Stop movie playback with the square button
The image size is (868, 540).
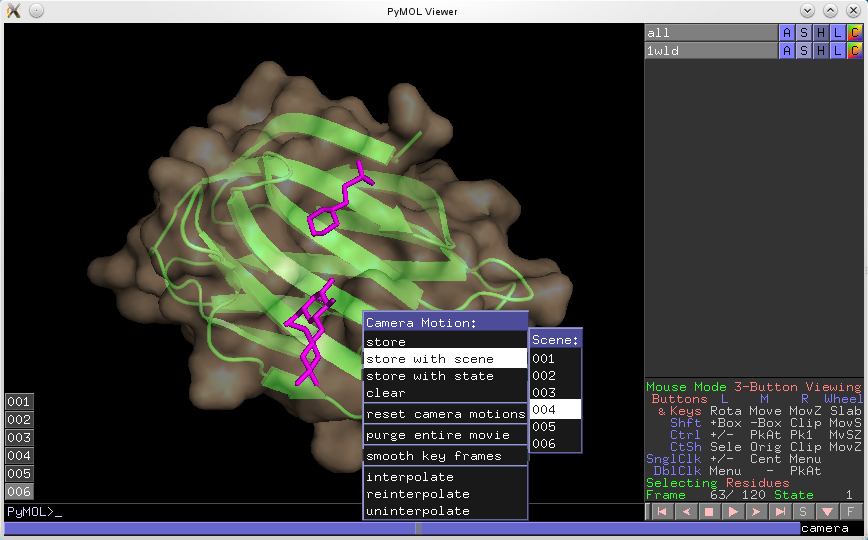pyautogui.click(x=708, y=512)
